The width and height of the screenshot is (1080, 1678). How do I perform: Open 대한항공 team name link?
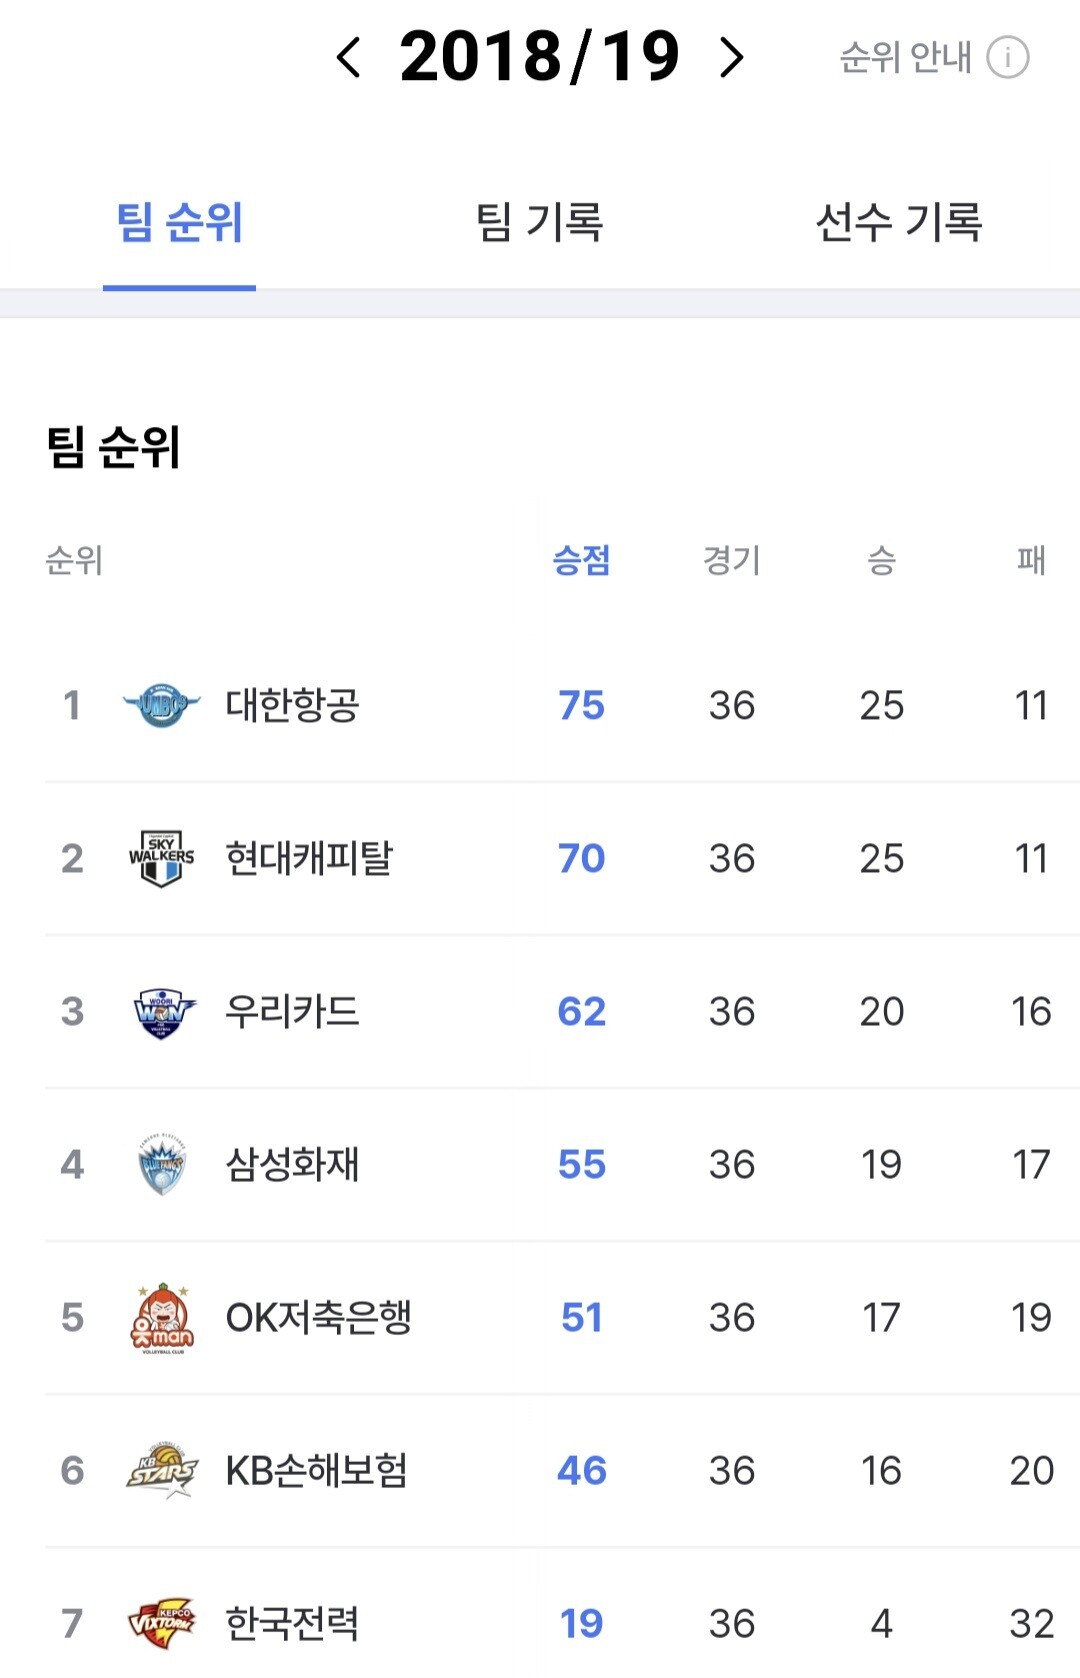click(292, 705)
